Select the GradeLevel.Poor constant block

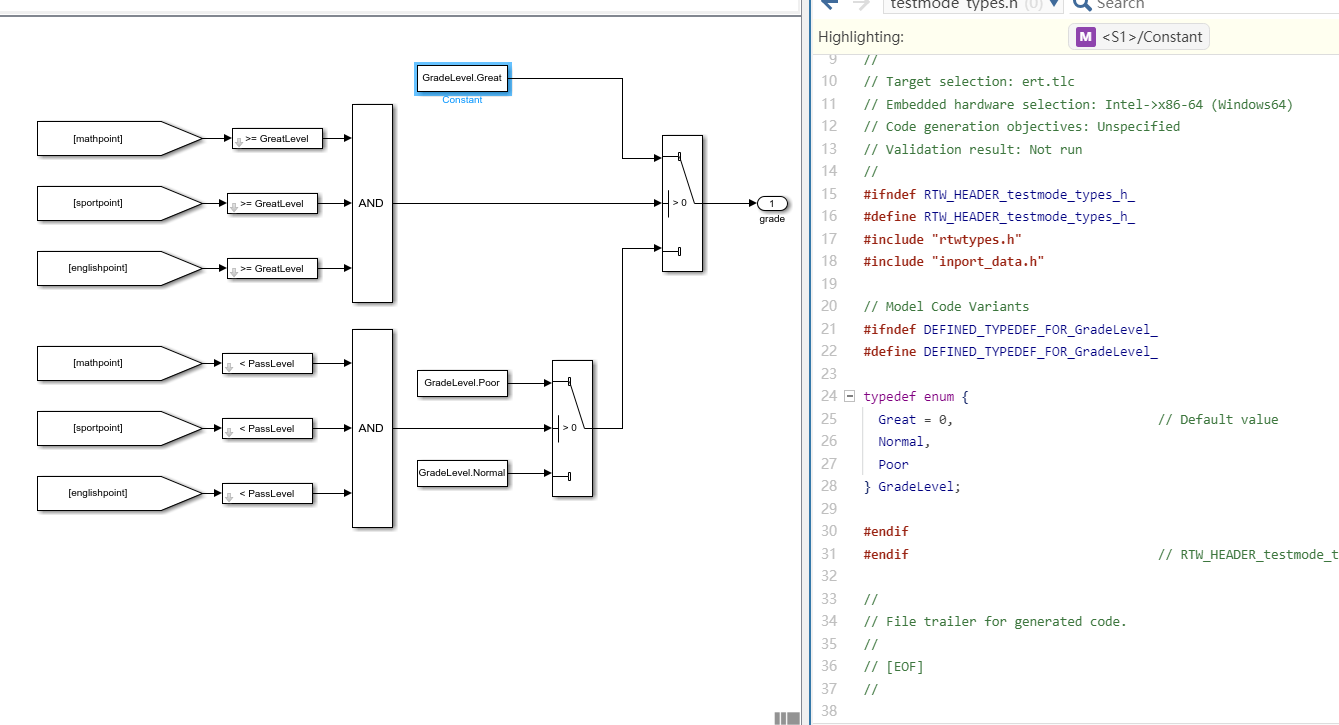tap(462, 383)
